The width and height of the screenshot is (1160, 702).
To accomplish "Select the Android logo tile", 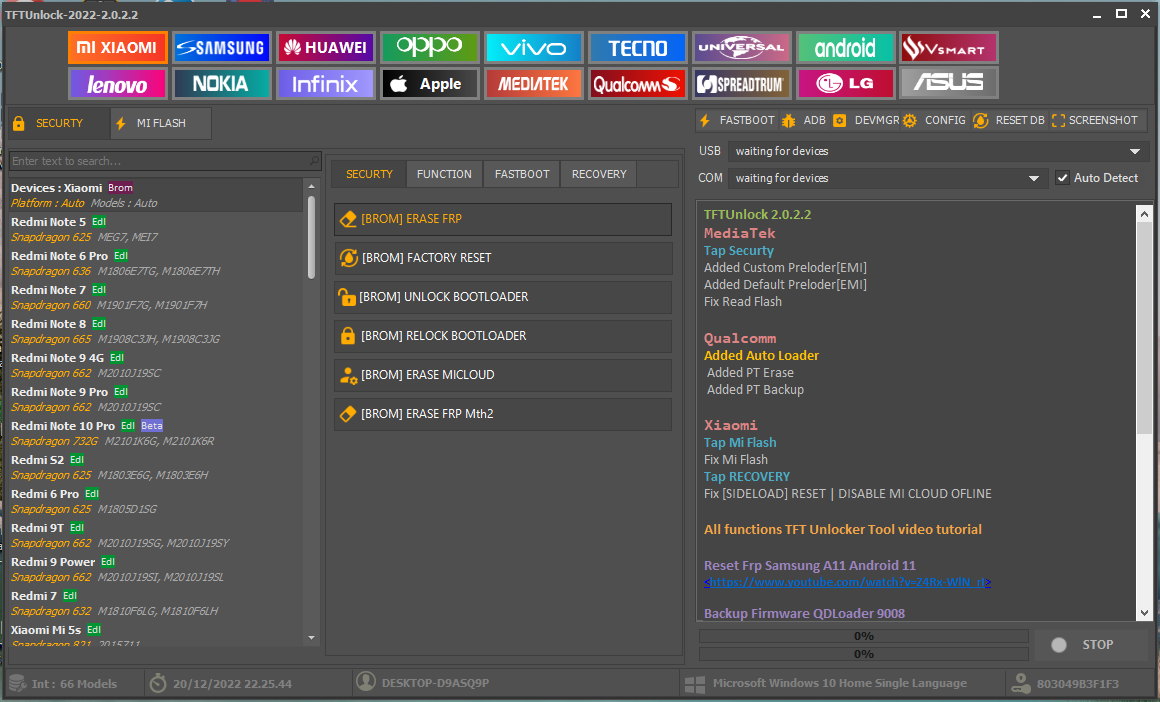I will tap(846, 48).
